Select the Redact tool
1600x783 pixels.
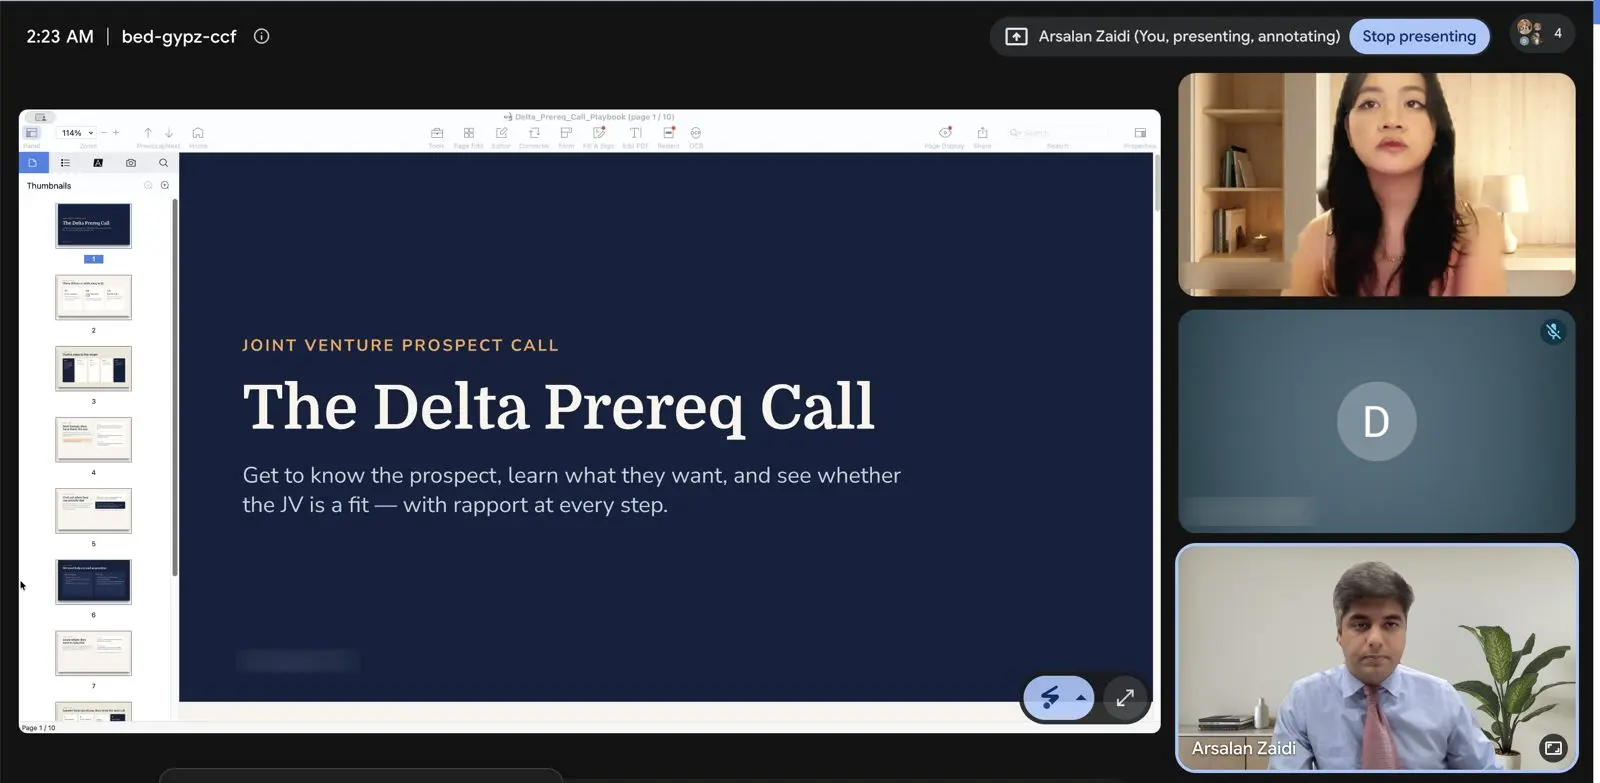point(669,133)
